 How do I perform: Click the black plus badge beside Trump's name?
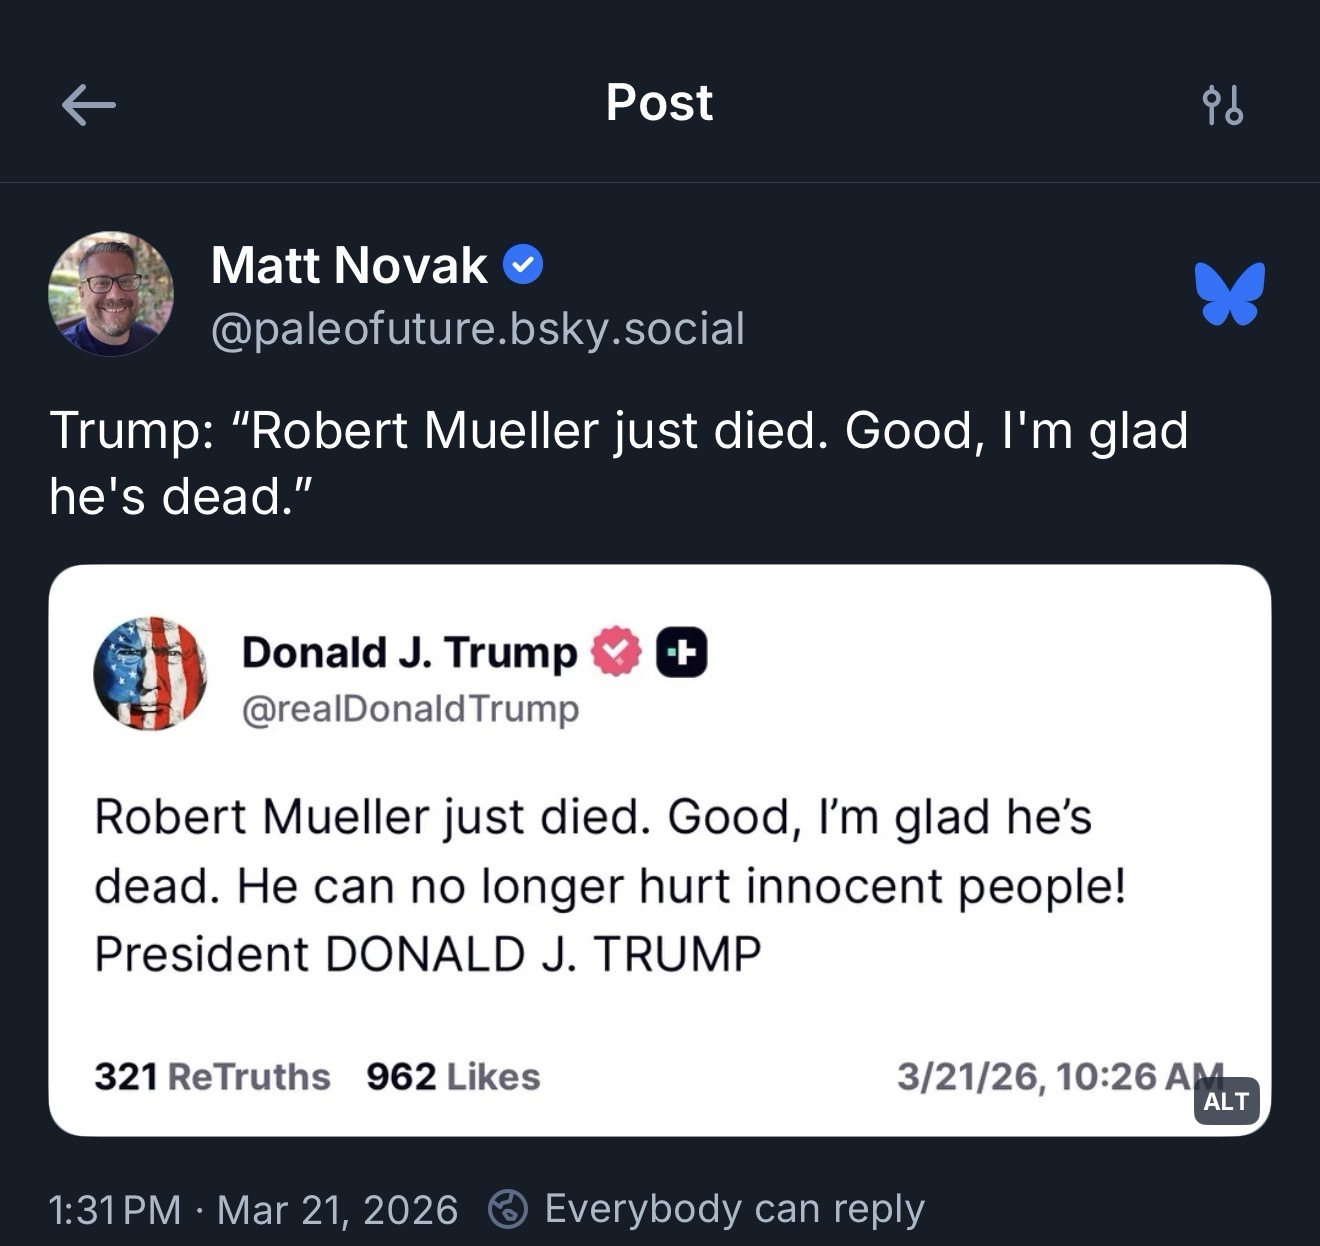(681, 652)
